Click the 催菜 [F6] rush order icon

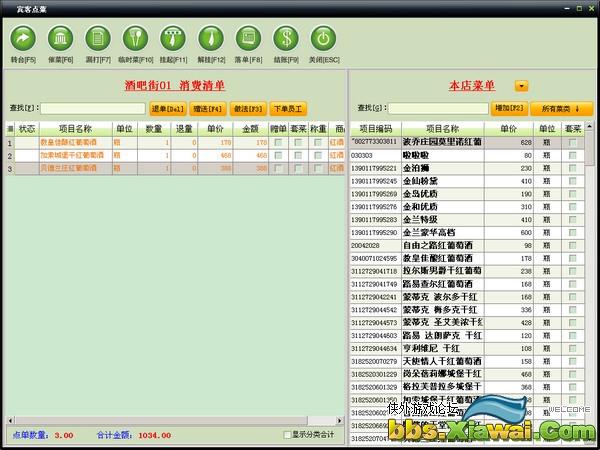point(60,39)
